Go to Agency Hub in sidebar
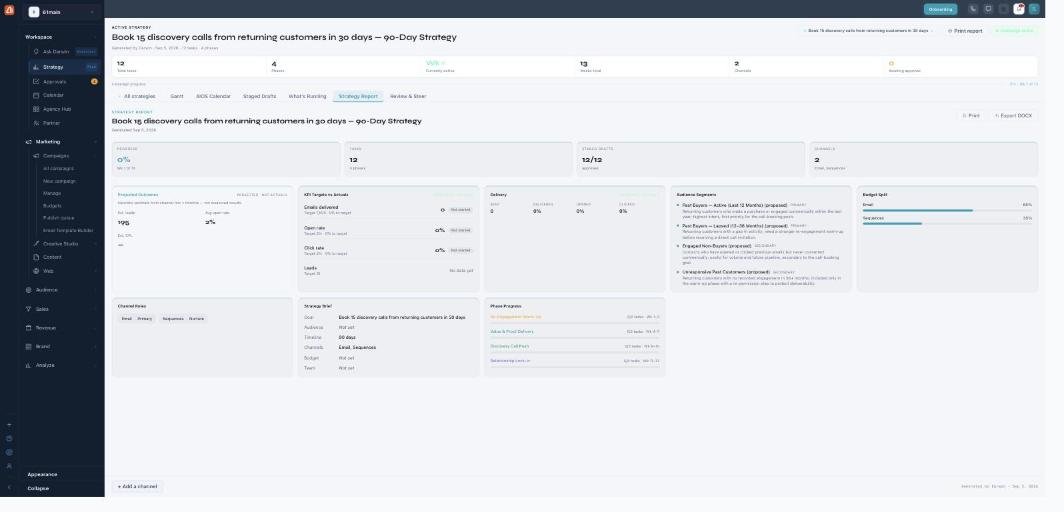 (64, 109)
